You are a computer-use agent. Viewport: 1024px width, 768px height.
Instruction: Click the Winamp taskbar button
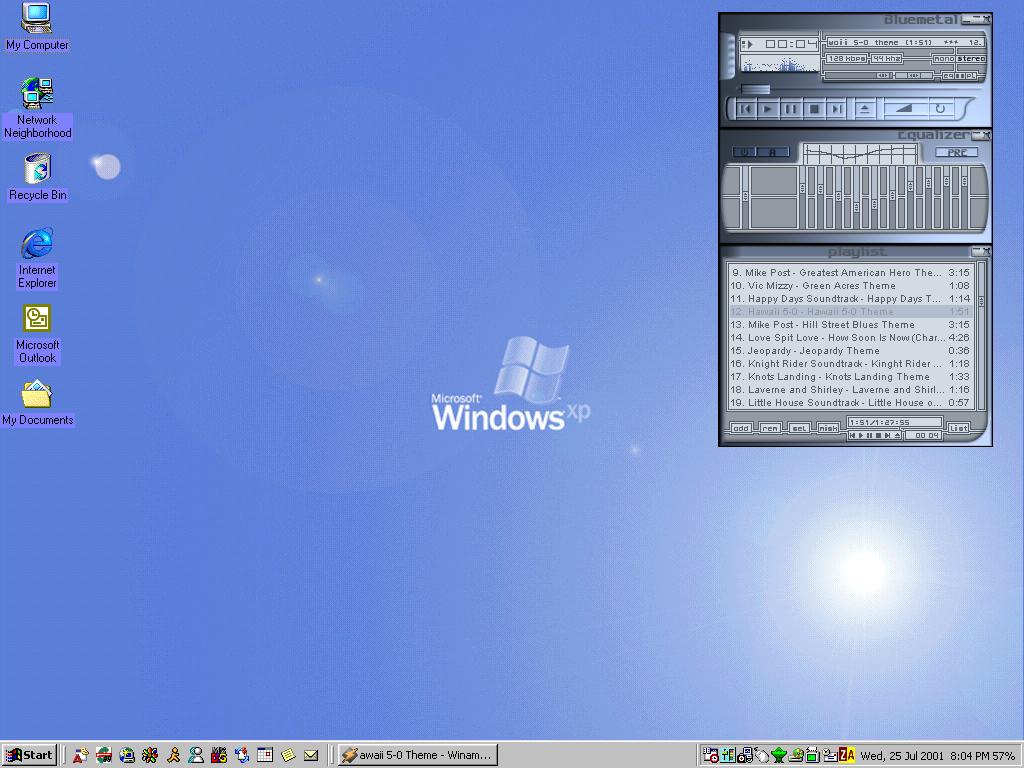[x=417, y=755]
